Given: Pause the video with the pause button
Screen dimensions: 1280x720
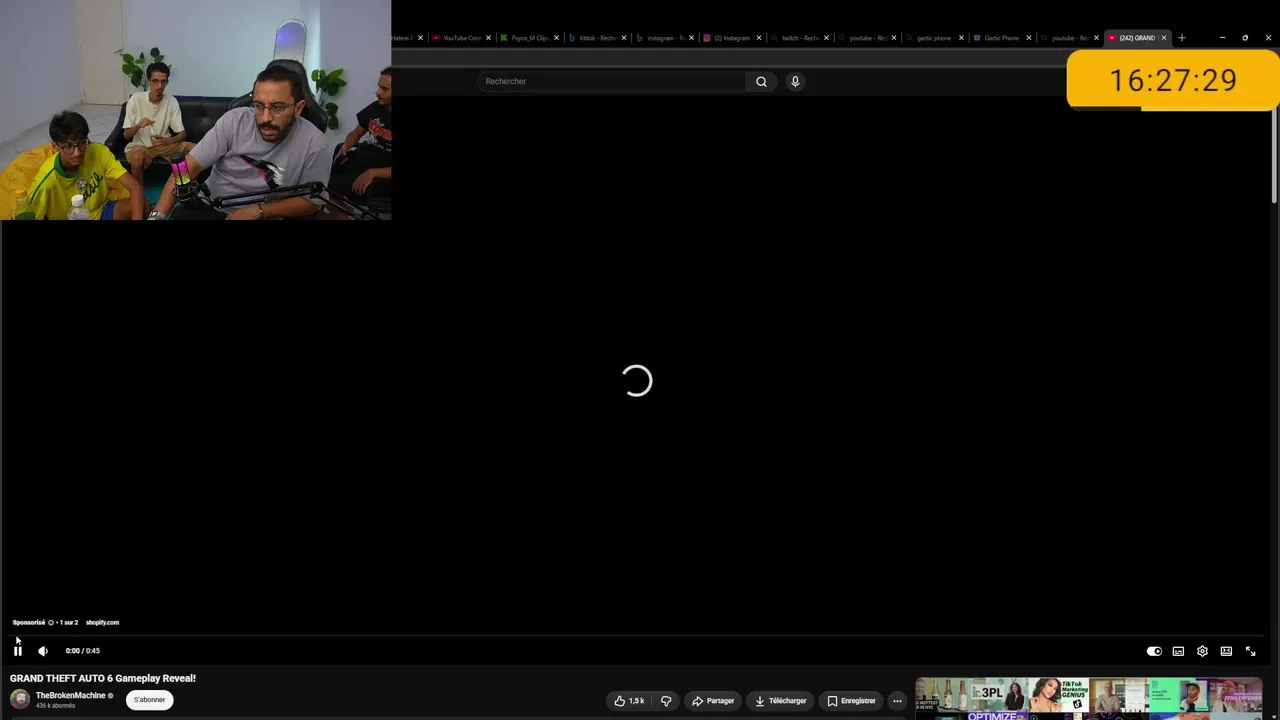Looking at the screenshot, I should (x=17, y=651).
